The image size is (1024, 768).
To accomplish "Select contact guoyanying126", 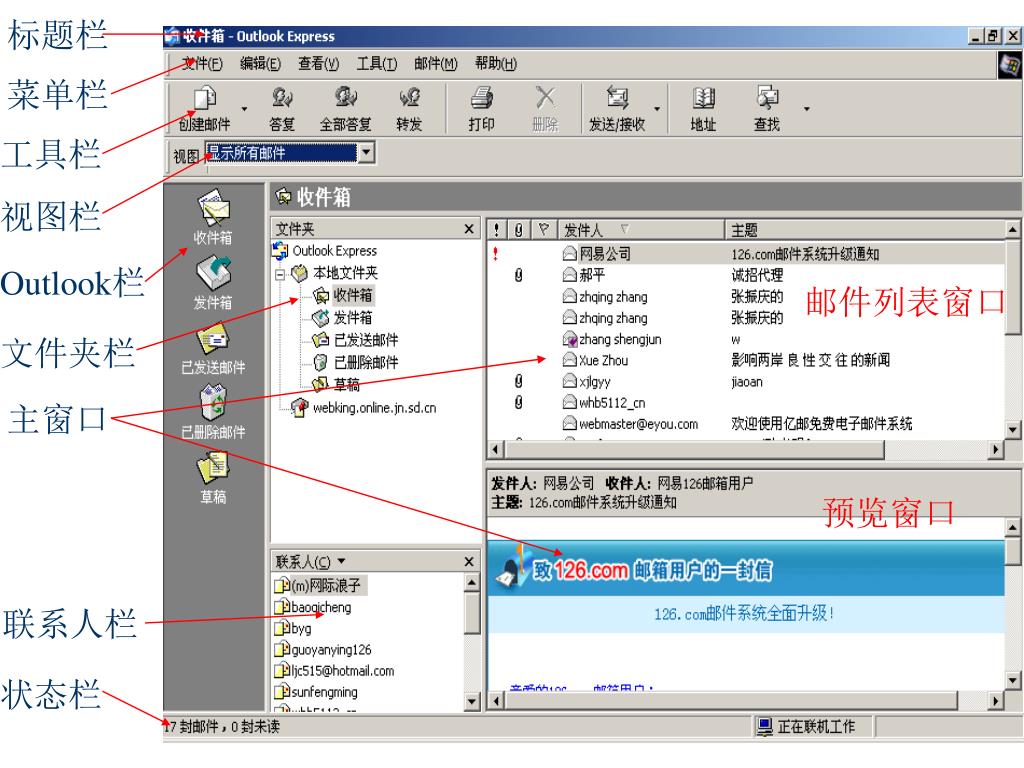I will tap(323, 650).
